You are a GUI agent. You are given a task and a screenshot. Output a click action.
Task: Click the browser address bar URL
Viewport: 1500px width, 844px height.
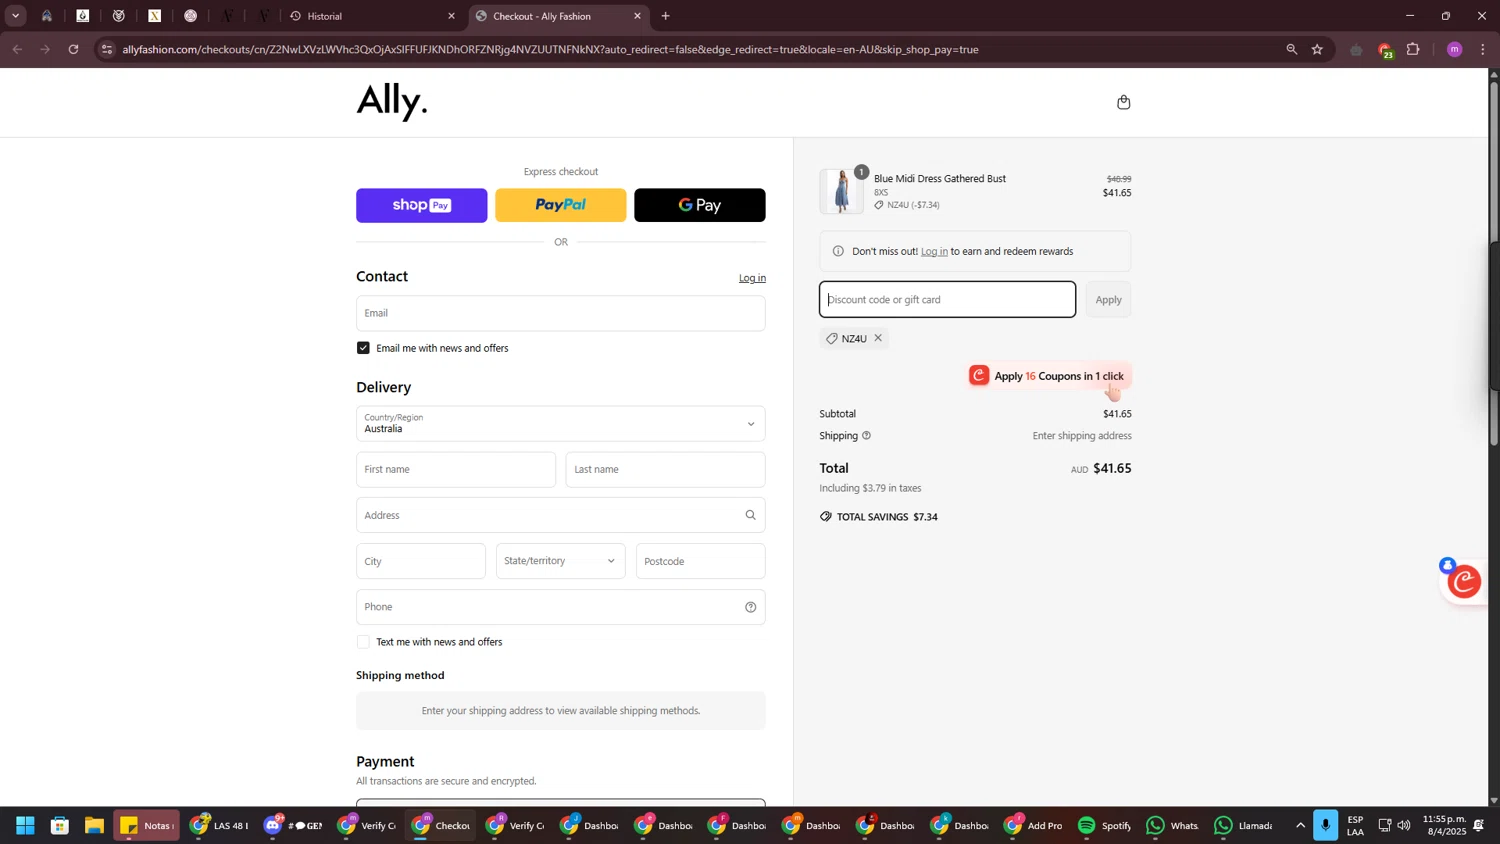[x=550, y=49]
